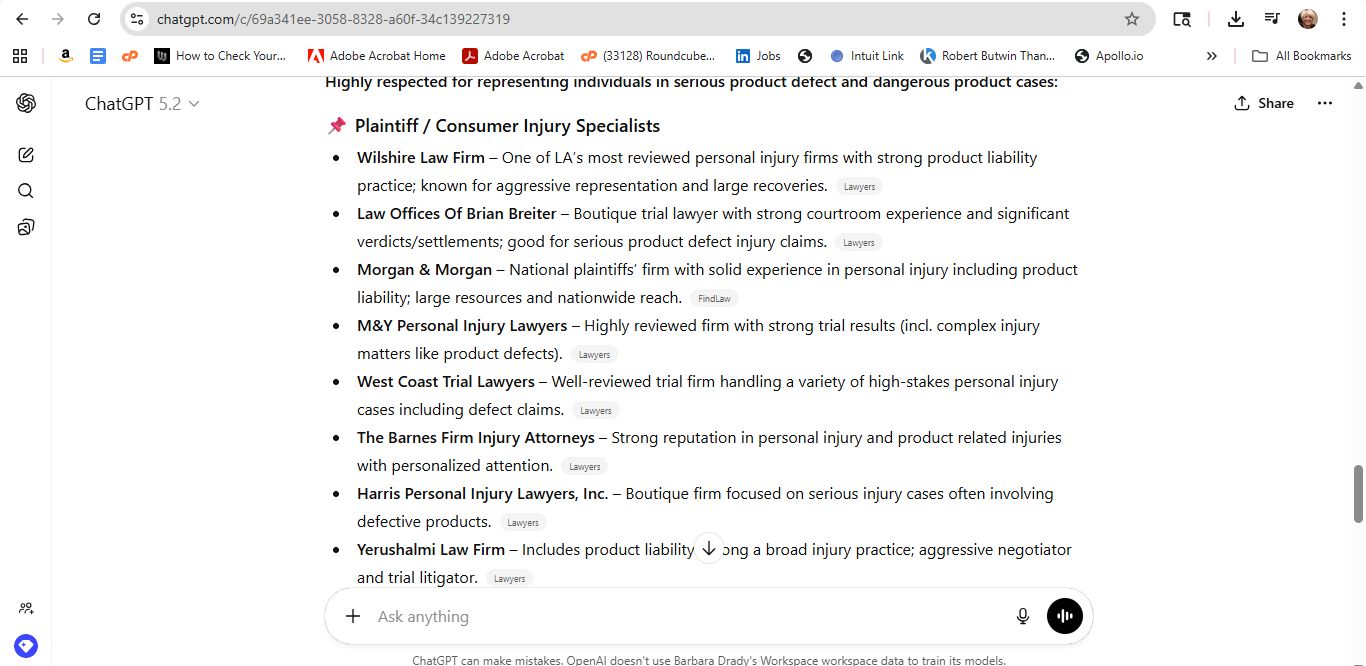Start a new chat
Viewport: 1366px width, 666px height.
click(x=26, y=155)
